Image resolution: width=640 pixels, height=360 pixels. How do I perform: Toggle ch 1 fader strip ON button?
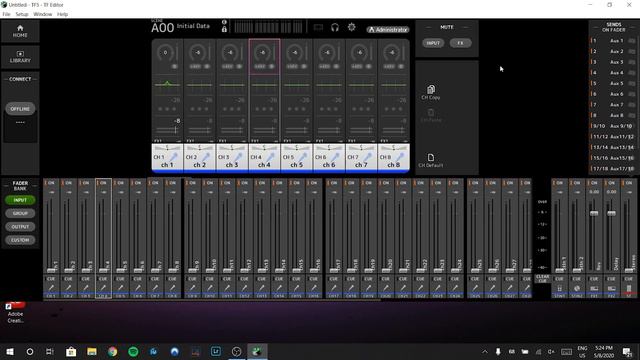click(51, 183)
